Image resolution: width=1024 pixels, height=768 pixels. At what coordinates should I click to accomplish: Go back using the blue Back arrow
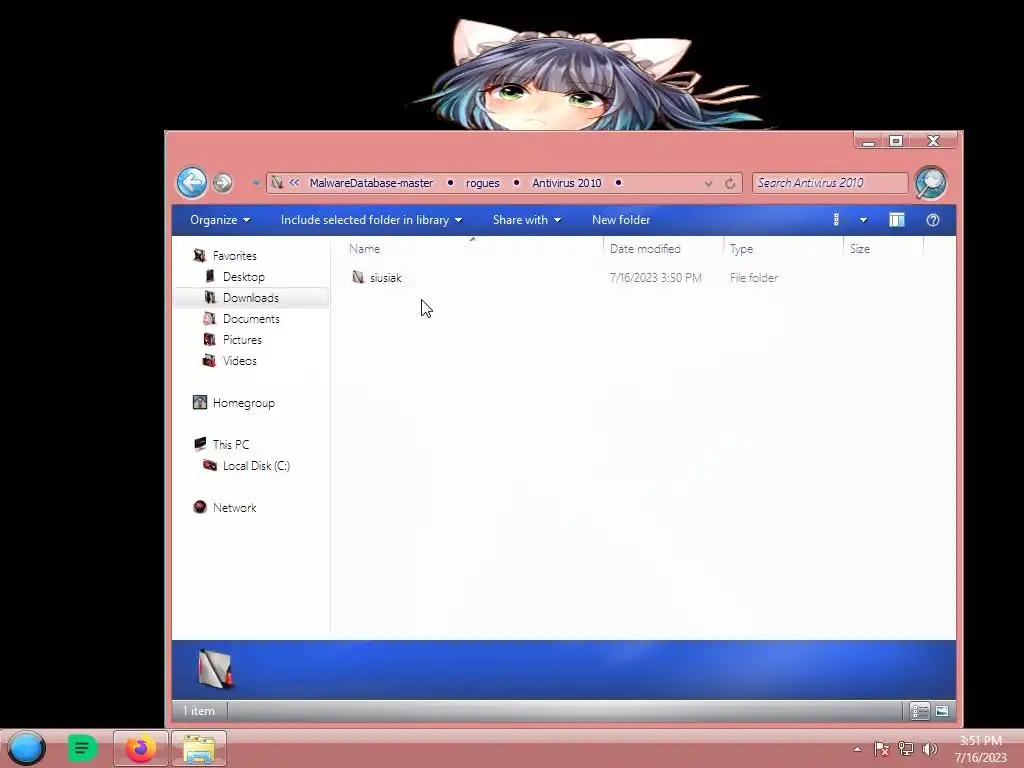pyautogui.click(x=192, y=182)
